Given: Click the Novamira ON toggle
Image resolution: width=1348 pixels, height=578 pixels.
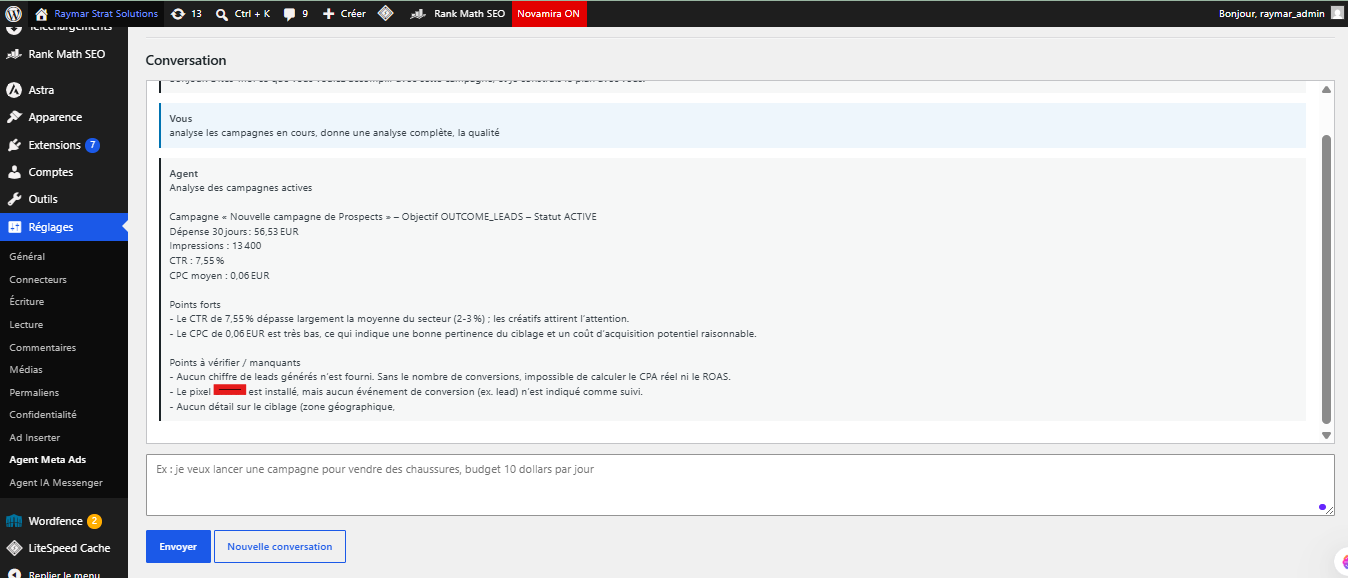Looking at the screenshot, I should pos(548,14).
